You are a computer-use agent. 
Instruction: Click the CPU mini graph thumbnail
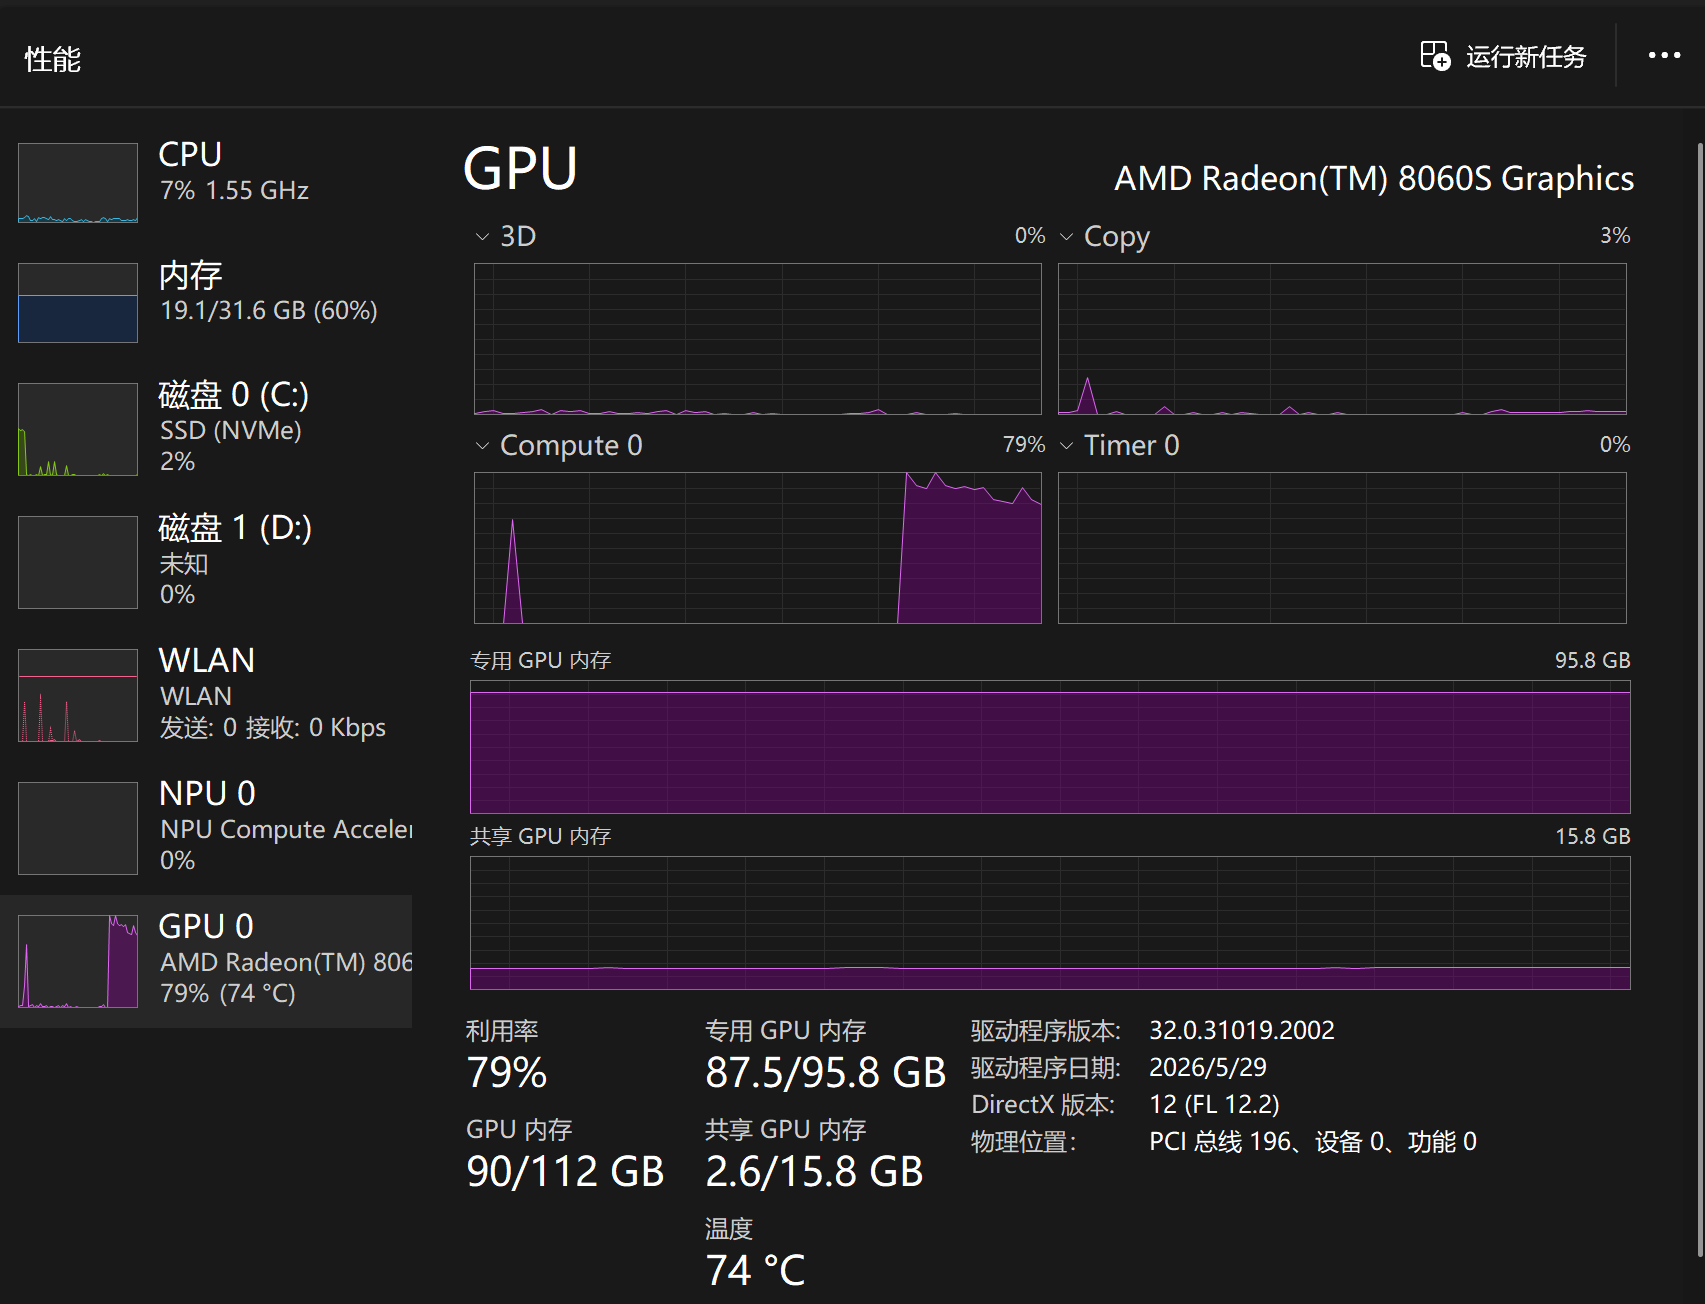coord(78,183)
